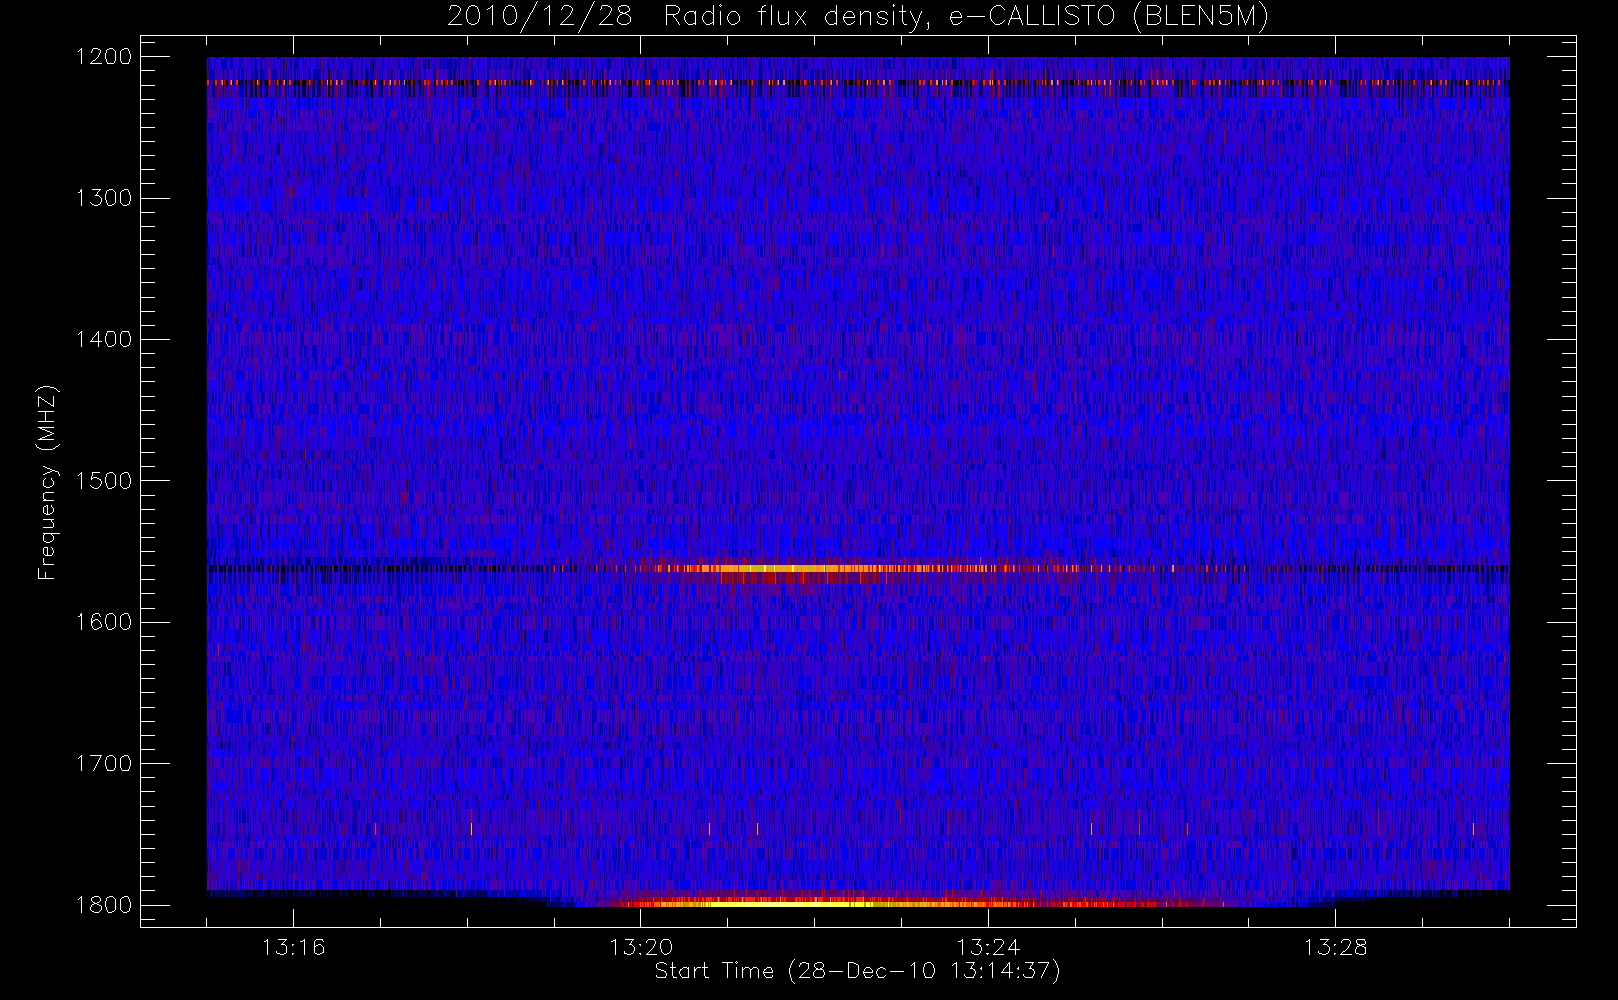
Task: Click the orange interference line near 1220 MHz
Action: coord(858,83)
